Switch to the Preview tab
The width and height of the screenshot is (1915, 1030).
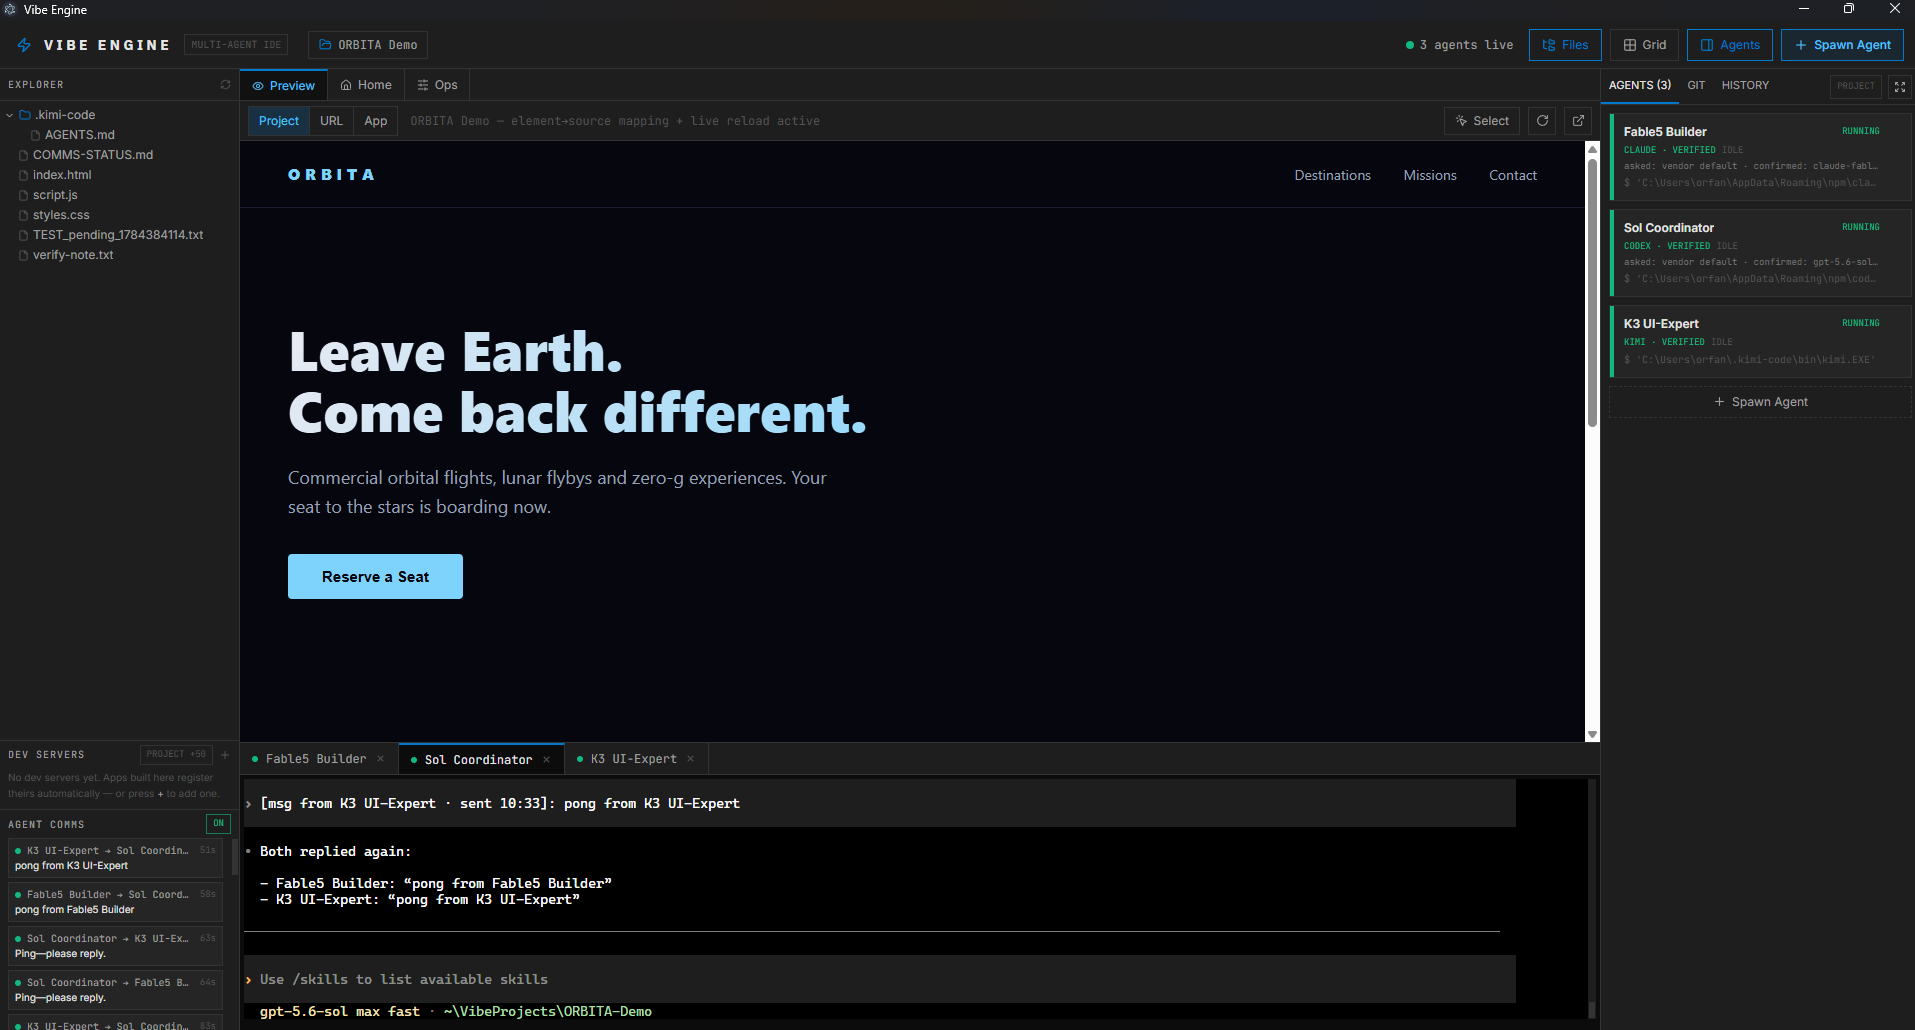[x=284, y=85]
